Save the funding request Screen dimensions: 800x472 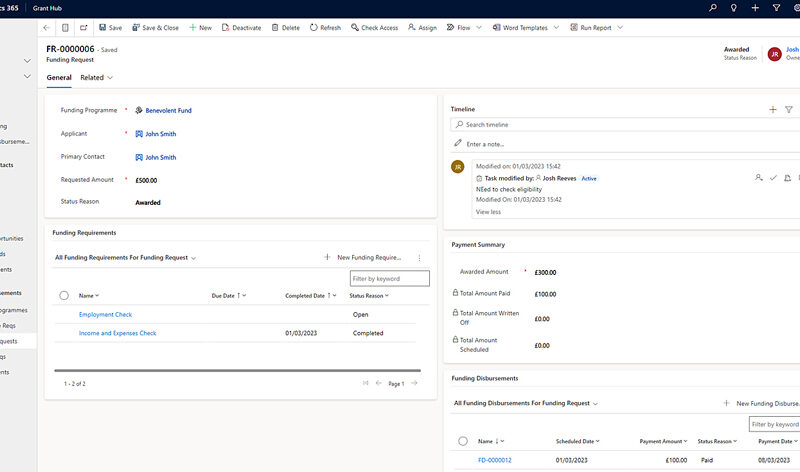[111, 28]
